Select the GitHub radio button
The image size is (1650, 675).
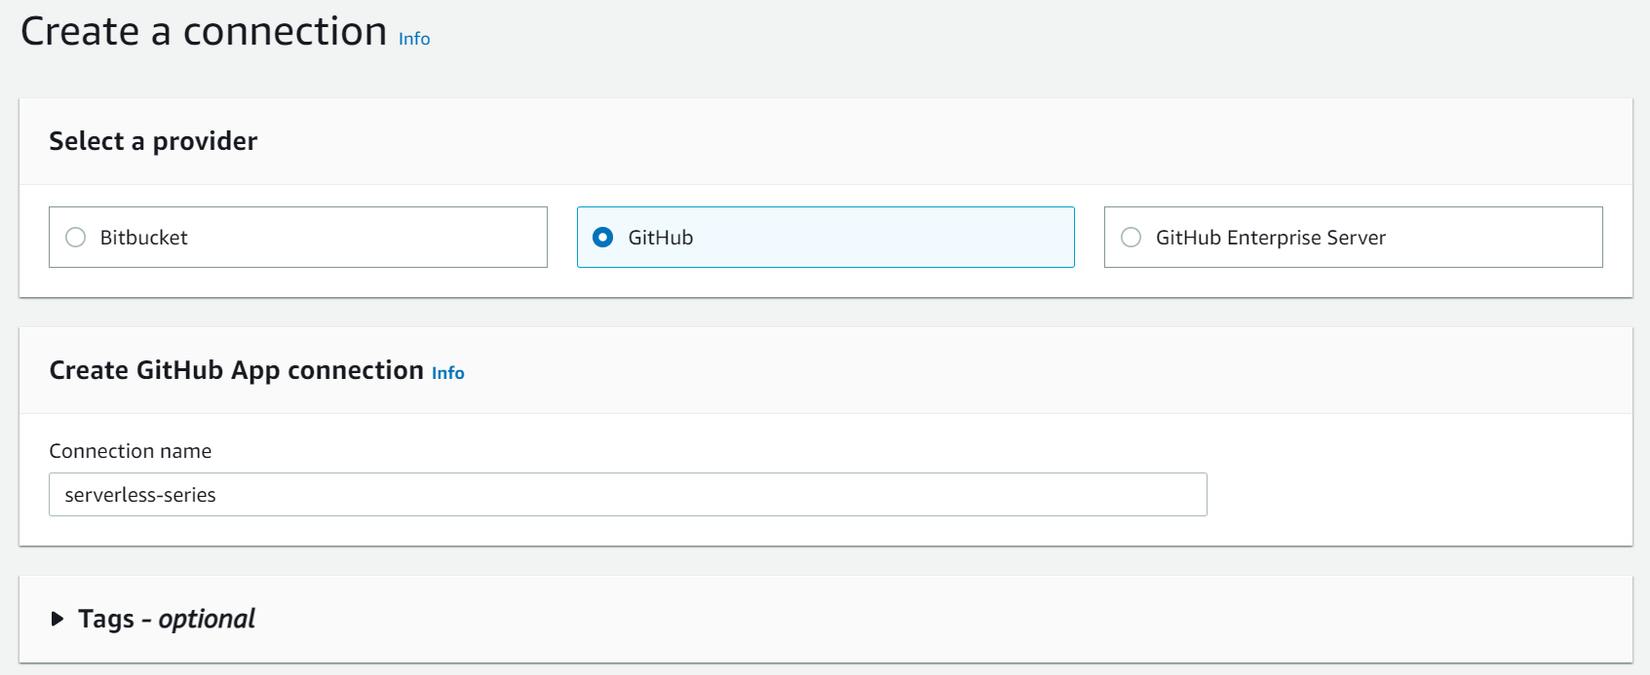(603, 237)
